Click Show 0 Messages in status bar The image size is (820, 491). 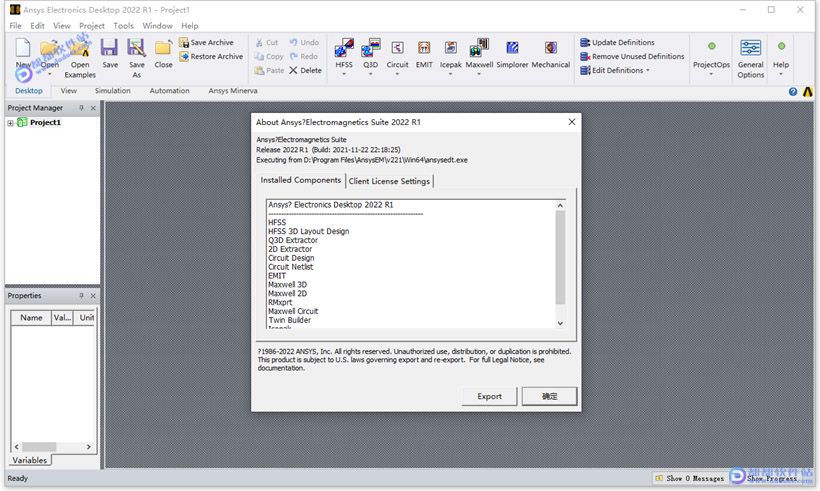click(x=689, y=478)
